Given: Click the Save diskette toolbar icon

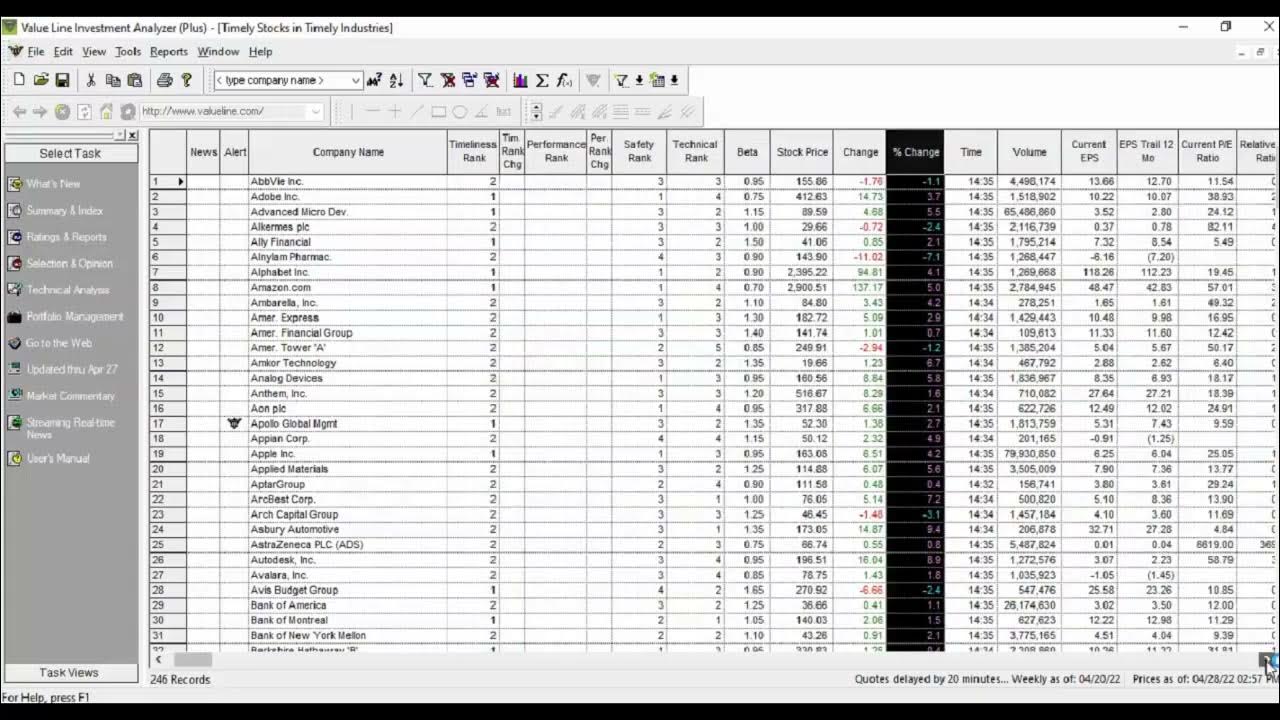Looking at the screenshot, I should (62, 80).
